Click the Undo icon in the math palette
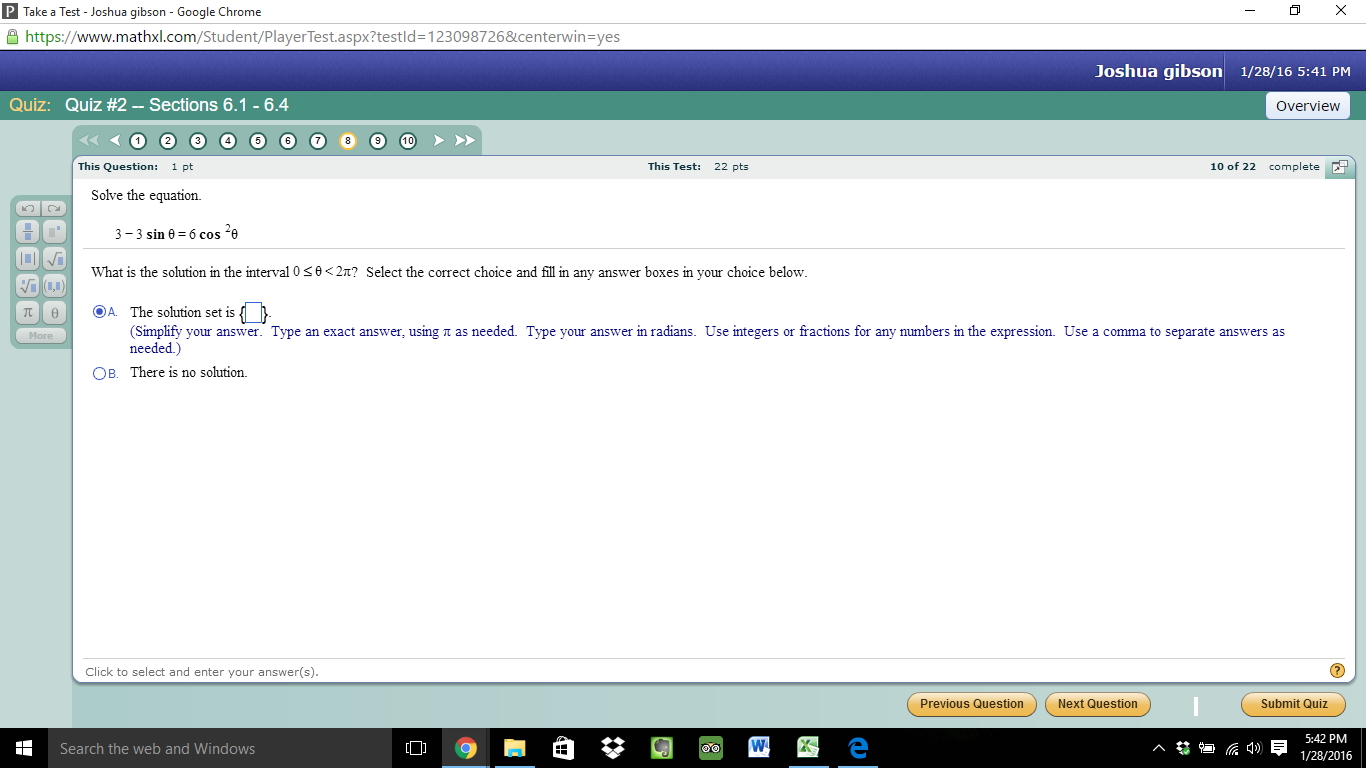1366x768 pixels. [x=28, y=208]
